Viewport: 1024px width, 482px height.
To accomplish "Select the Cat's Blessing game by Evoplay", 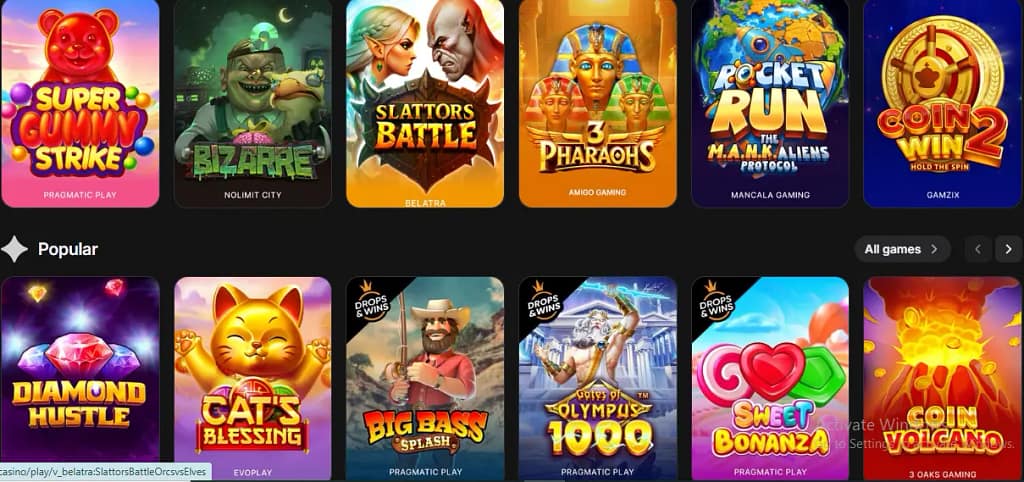I will (x=253, y=379).
